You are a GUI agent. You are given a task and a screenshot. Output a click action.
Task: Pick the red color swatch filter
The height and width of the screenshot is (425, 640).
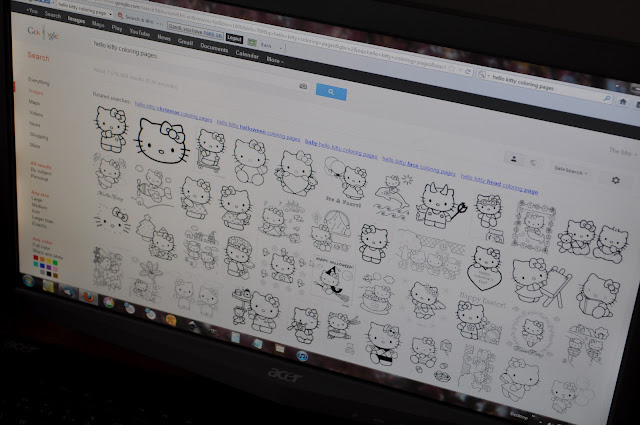(36, 258)
